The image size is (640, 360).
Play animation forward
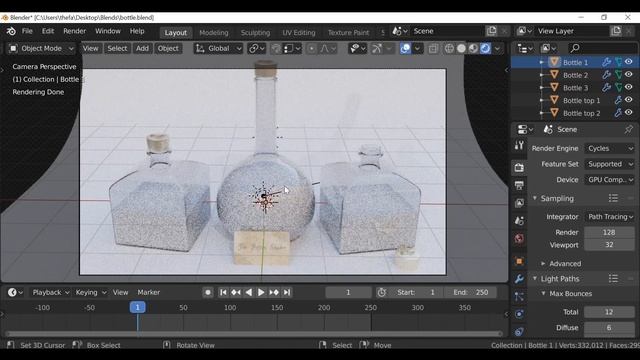click(261, 292)
